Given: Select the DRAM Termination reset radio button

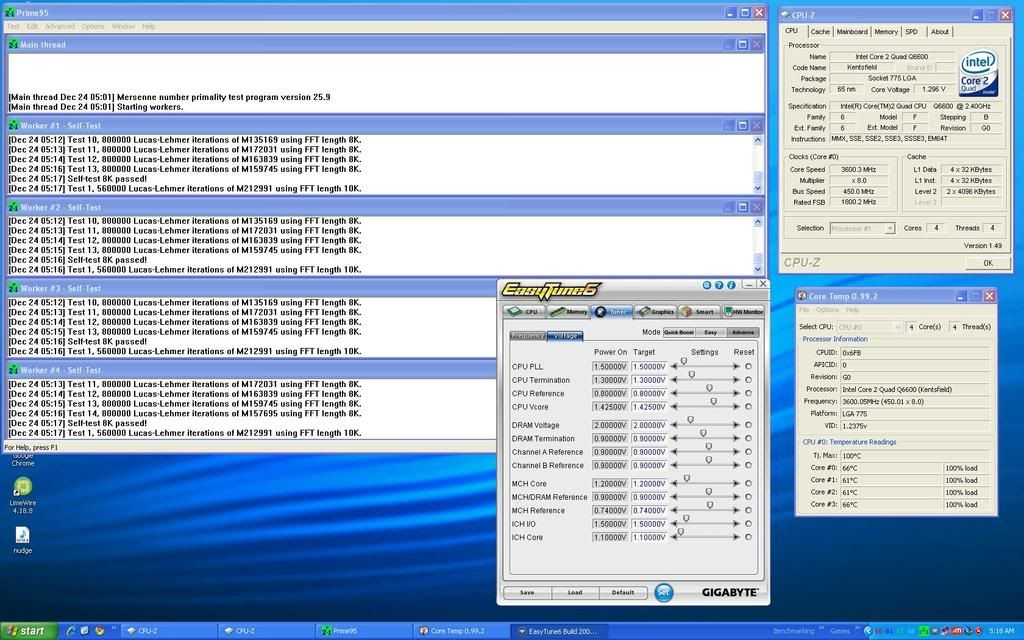Looking at the screenshot, I should (x=748, y=439).
